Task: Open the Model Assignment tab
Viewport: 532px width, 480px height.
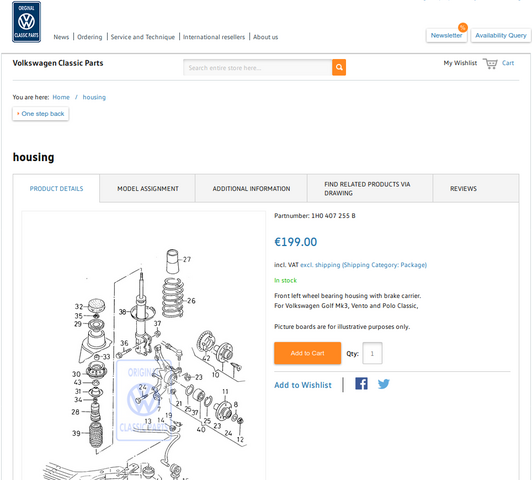Action: click(x=148, y=189)
